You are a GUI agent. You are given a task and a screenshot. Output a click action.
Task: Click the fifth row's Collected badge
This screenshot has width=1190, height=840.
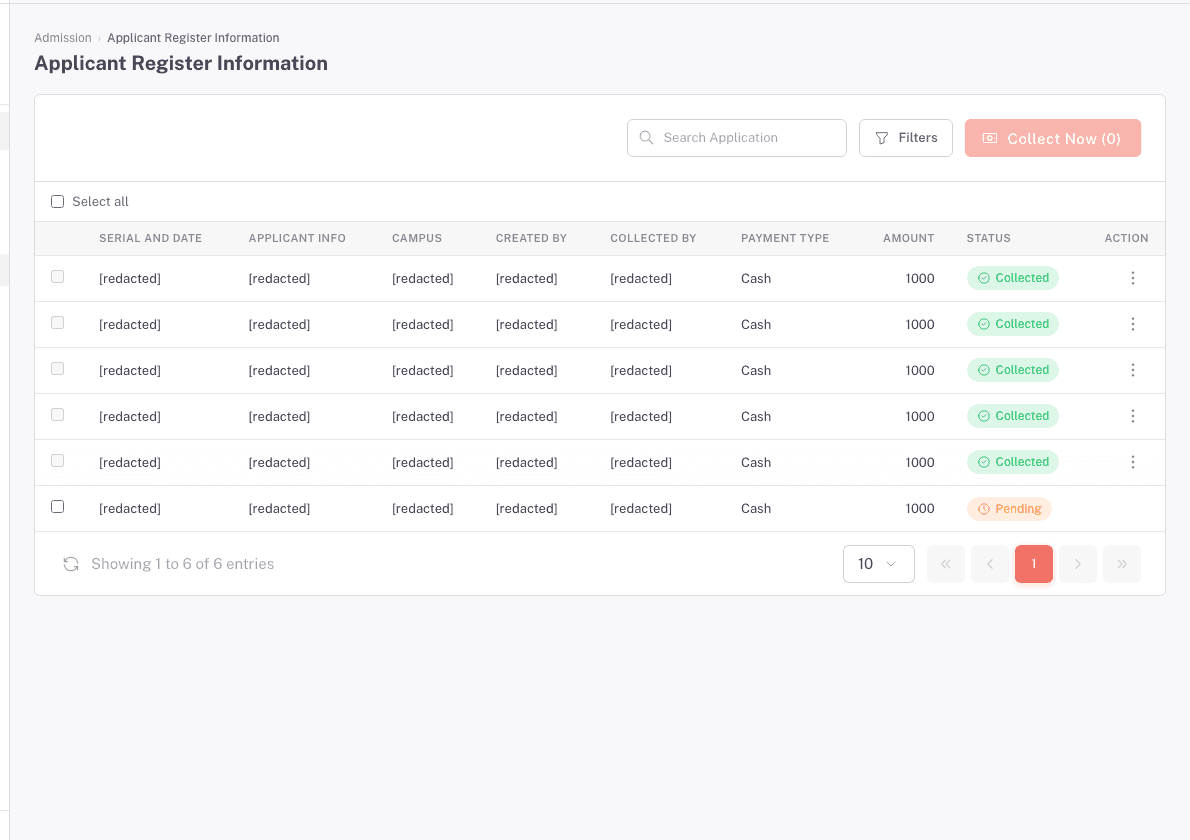tap(1012, 462)
